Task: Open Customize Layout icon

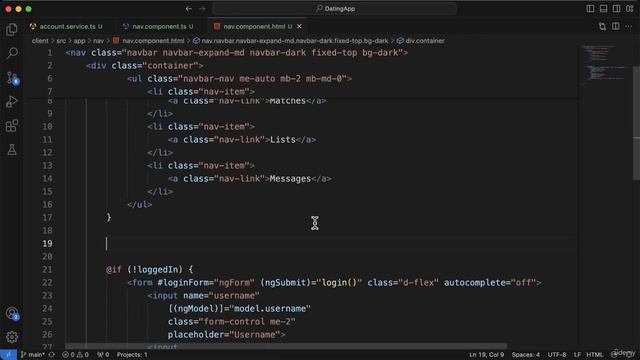Action: point(629,9)
